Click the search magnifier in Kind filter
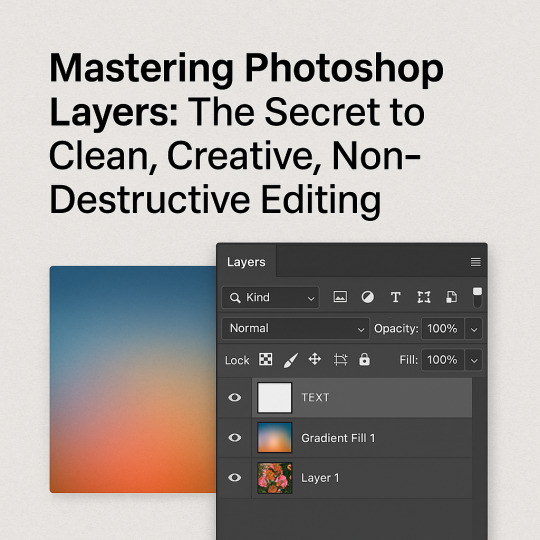The height and width of the screenshot is (540, 540). (235, 298)
